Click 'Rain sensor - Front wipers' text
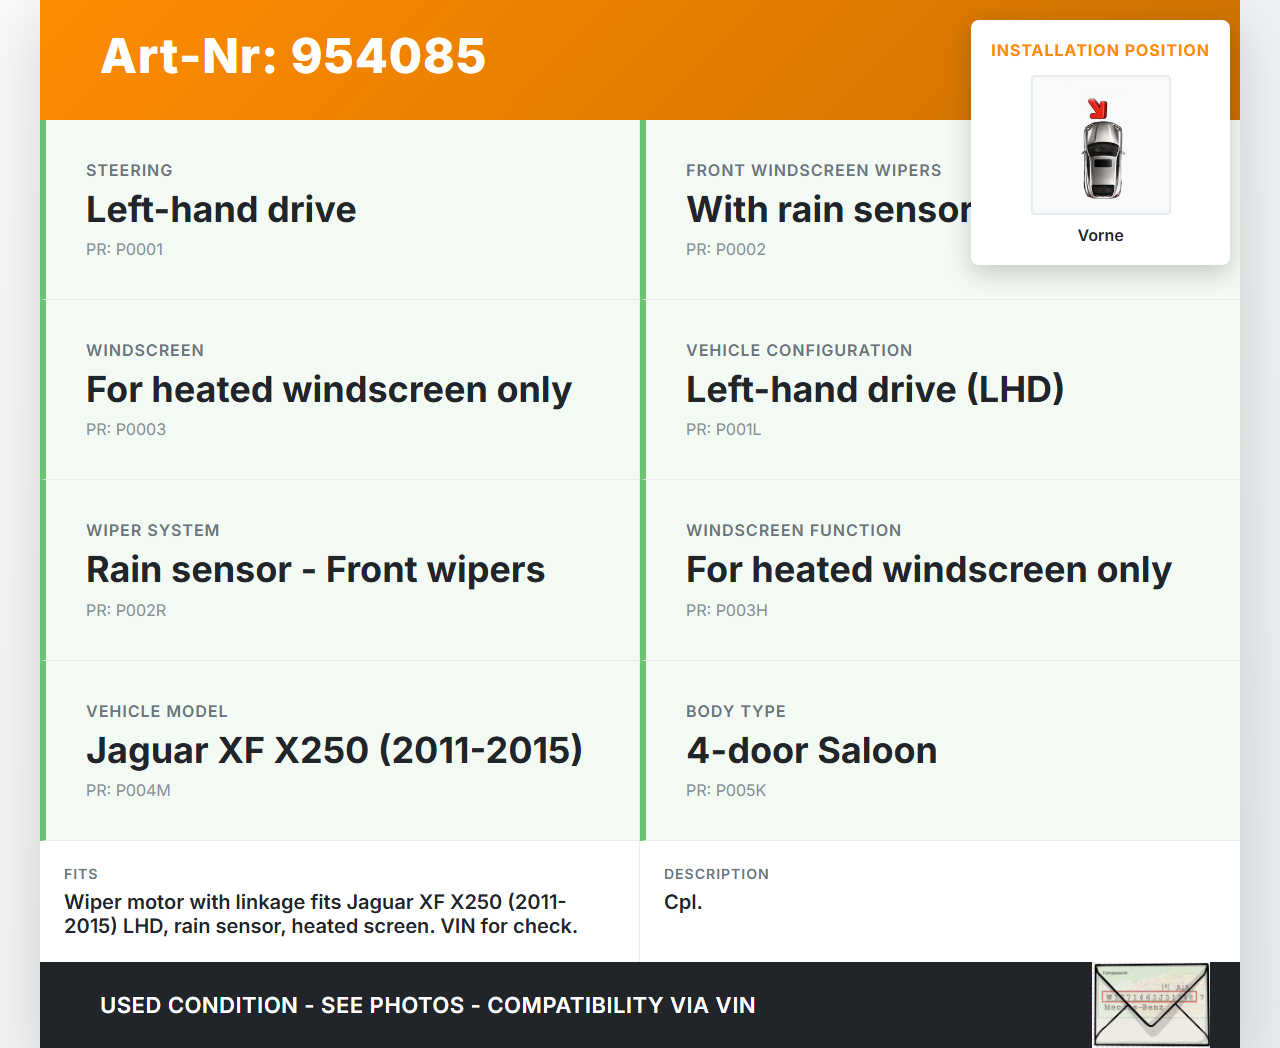Image resolution: width=1280 pixels, height=1048 pixels. pos(315,570)
